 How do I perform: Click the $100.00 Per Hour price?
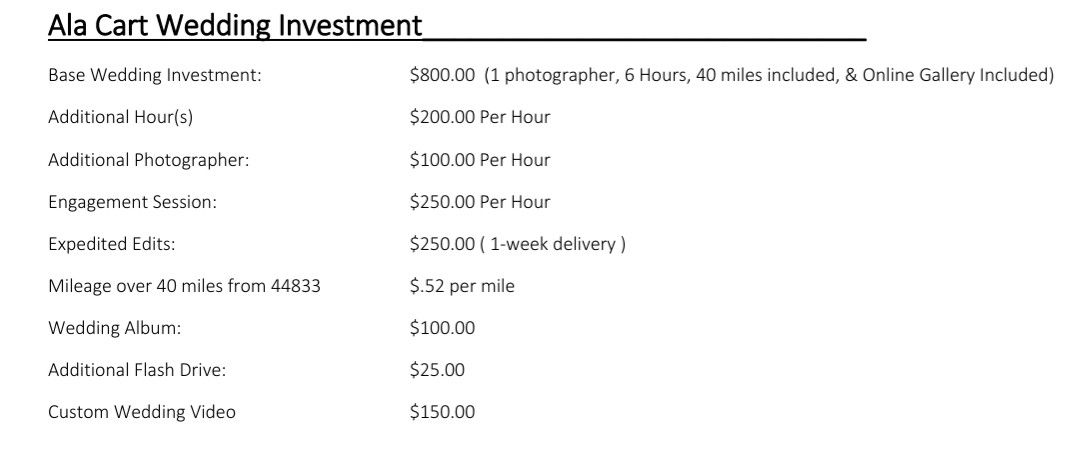click(480, 160)
